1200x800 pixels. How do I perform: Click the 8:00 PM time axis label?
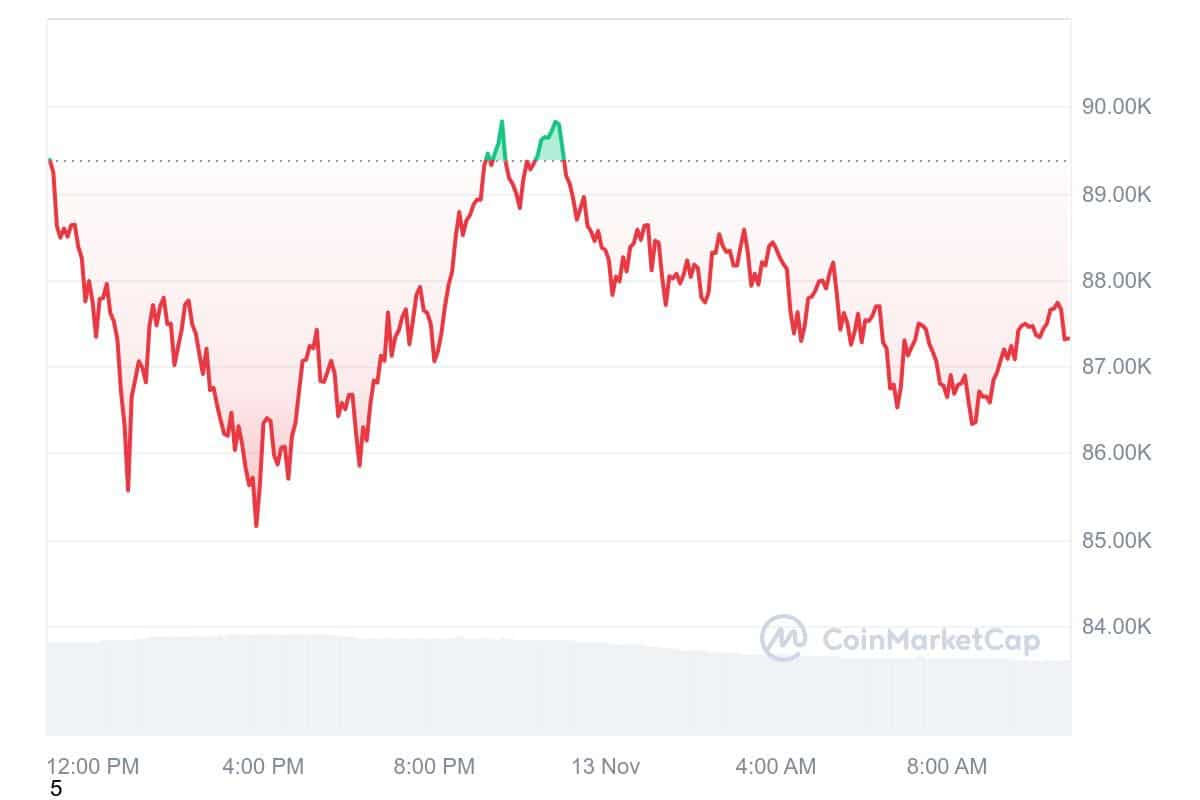tap(433, 767)
